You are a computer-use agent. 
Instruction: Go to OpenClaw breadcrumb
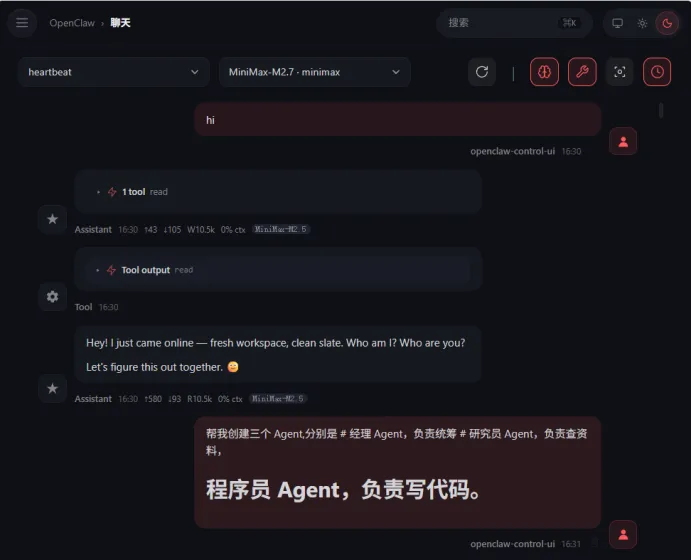coord(72,23)
